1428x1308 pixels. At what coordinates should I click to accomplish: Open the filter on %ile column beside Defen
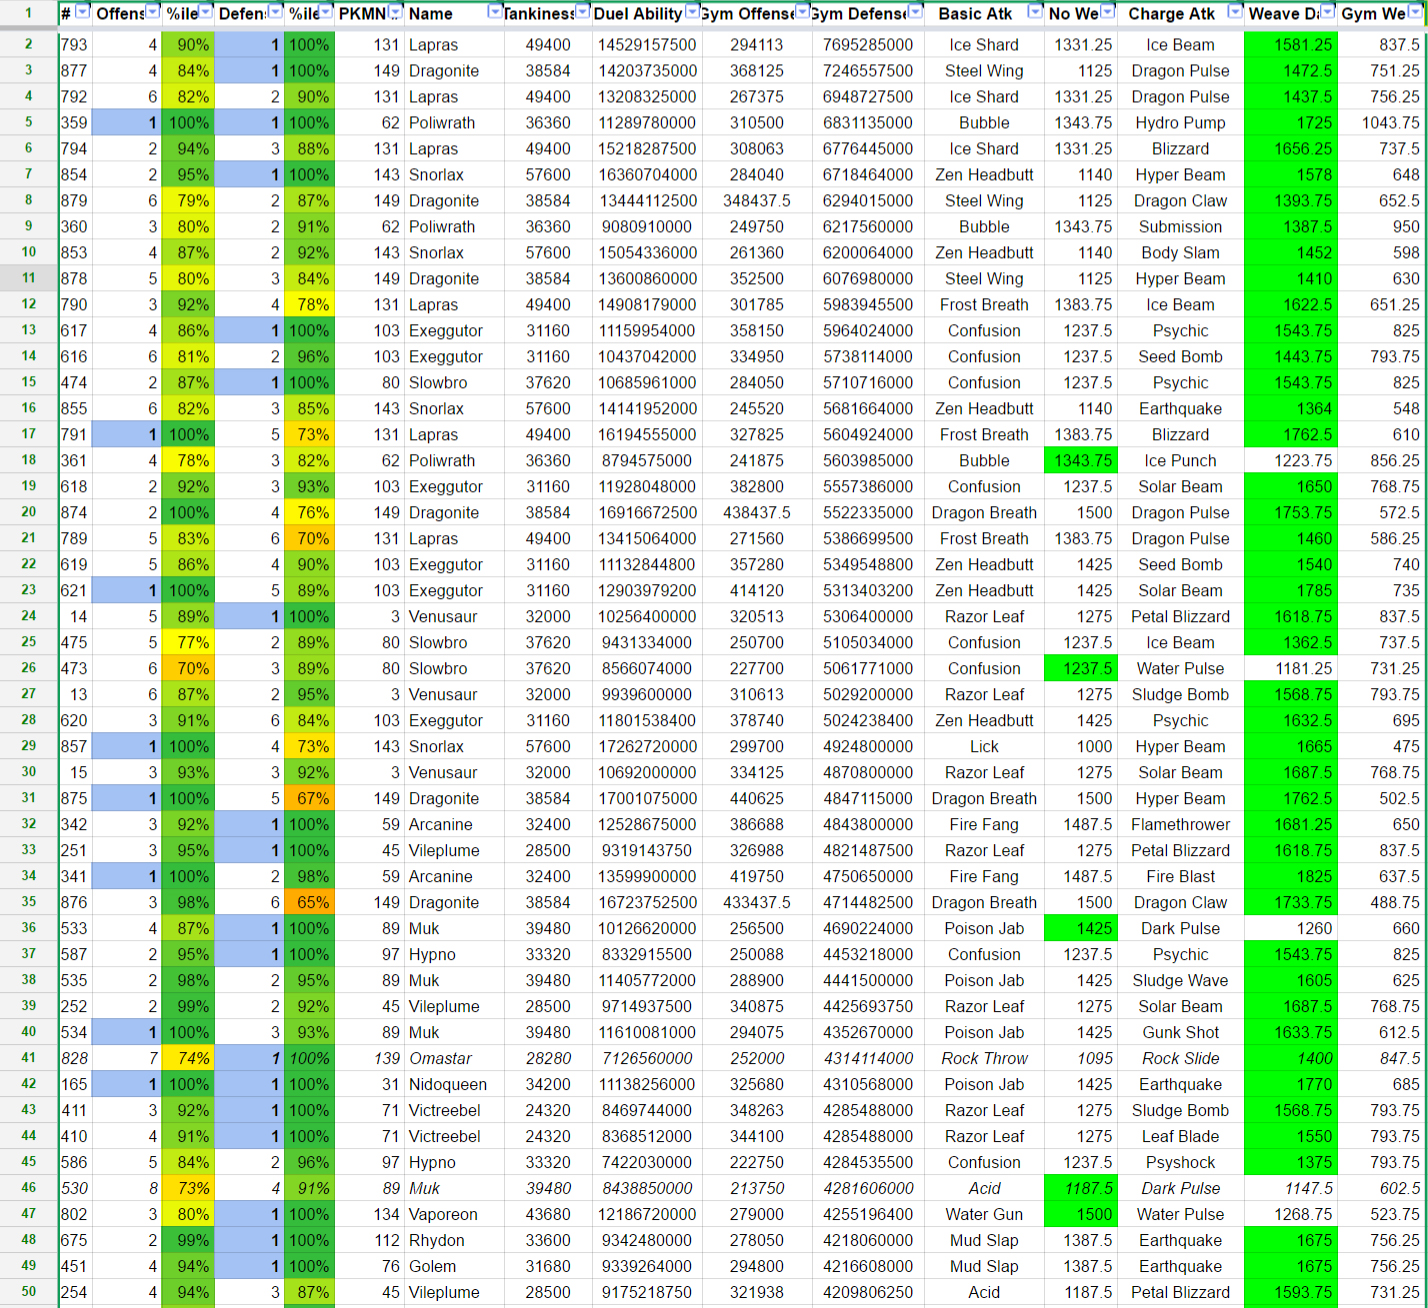point(326,12)
